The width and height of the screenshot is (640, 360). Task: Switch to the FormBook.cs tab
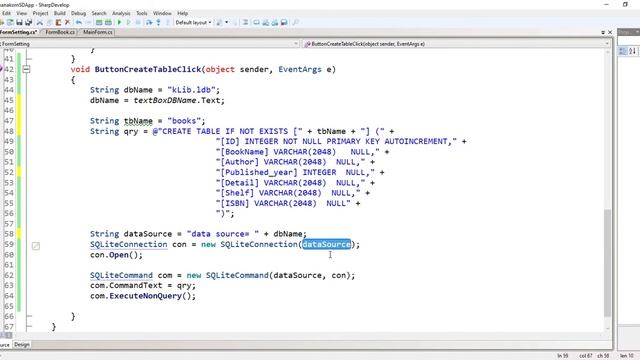(x=60, y=32)
